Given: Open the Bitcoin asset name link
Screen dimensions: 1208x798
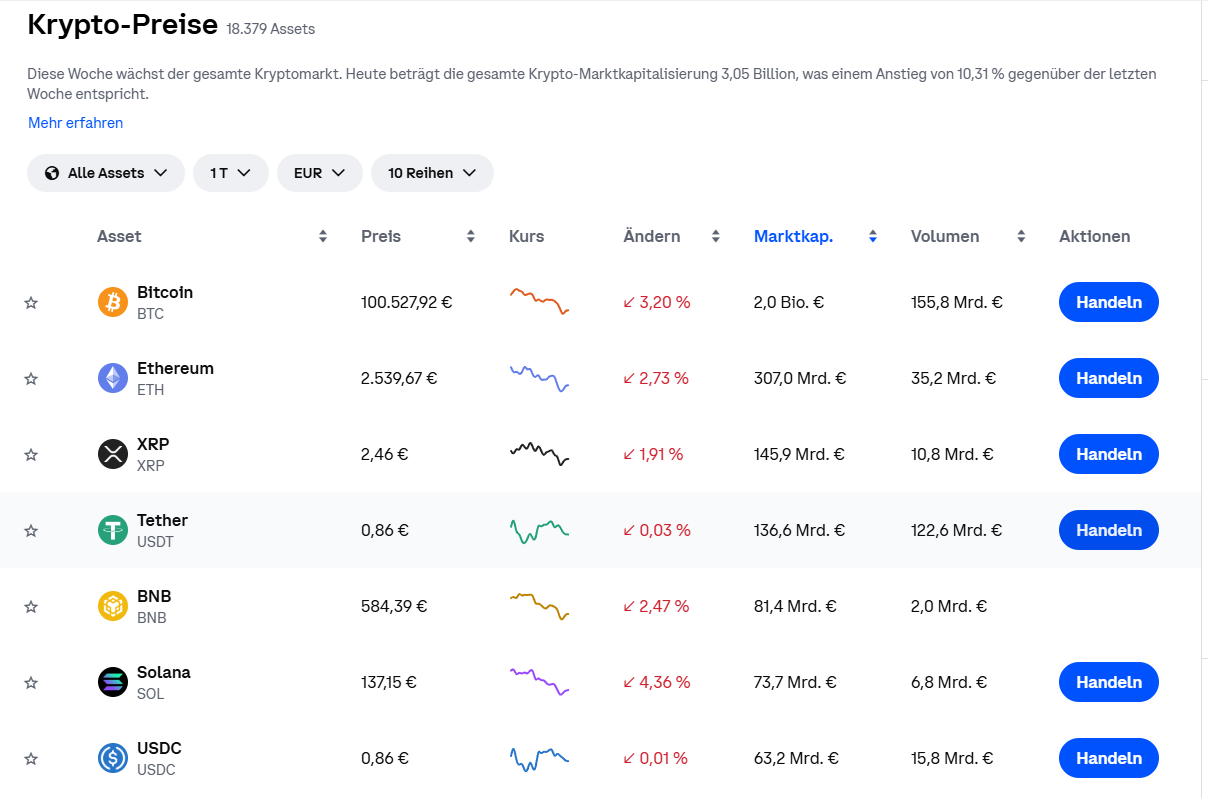Looking at the screenshot, I should [x=165, y=292].
